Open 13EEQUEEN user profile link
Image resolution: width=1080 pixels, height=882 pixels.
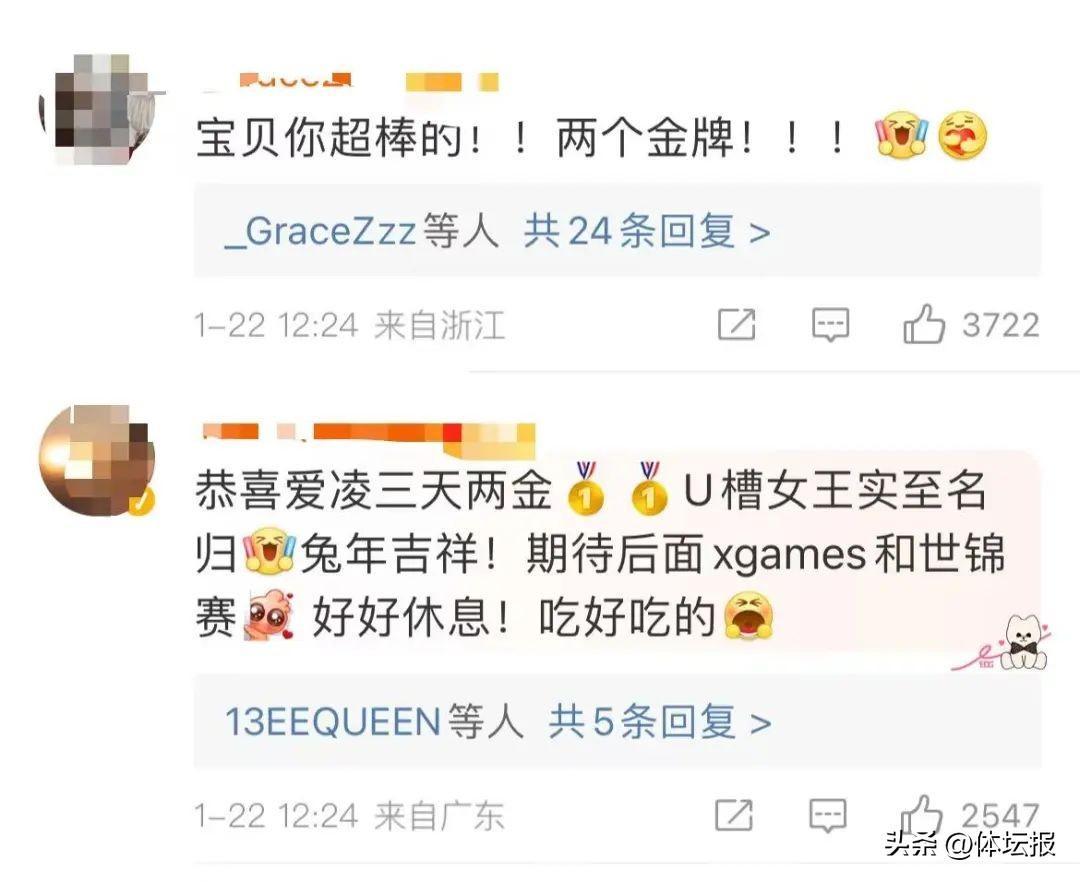333,722
